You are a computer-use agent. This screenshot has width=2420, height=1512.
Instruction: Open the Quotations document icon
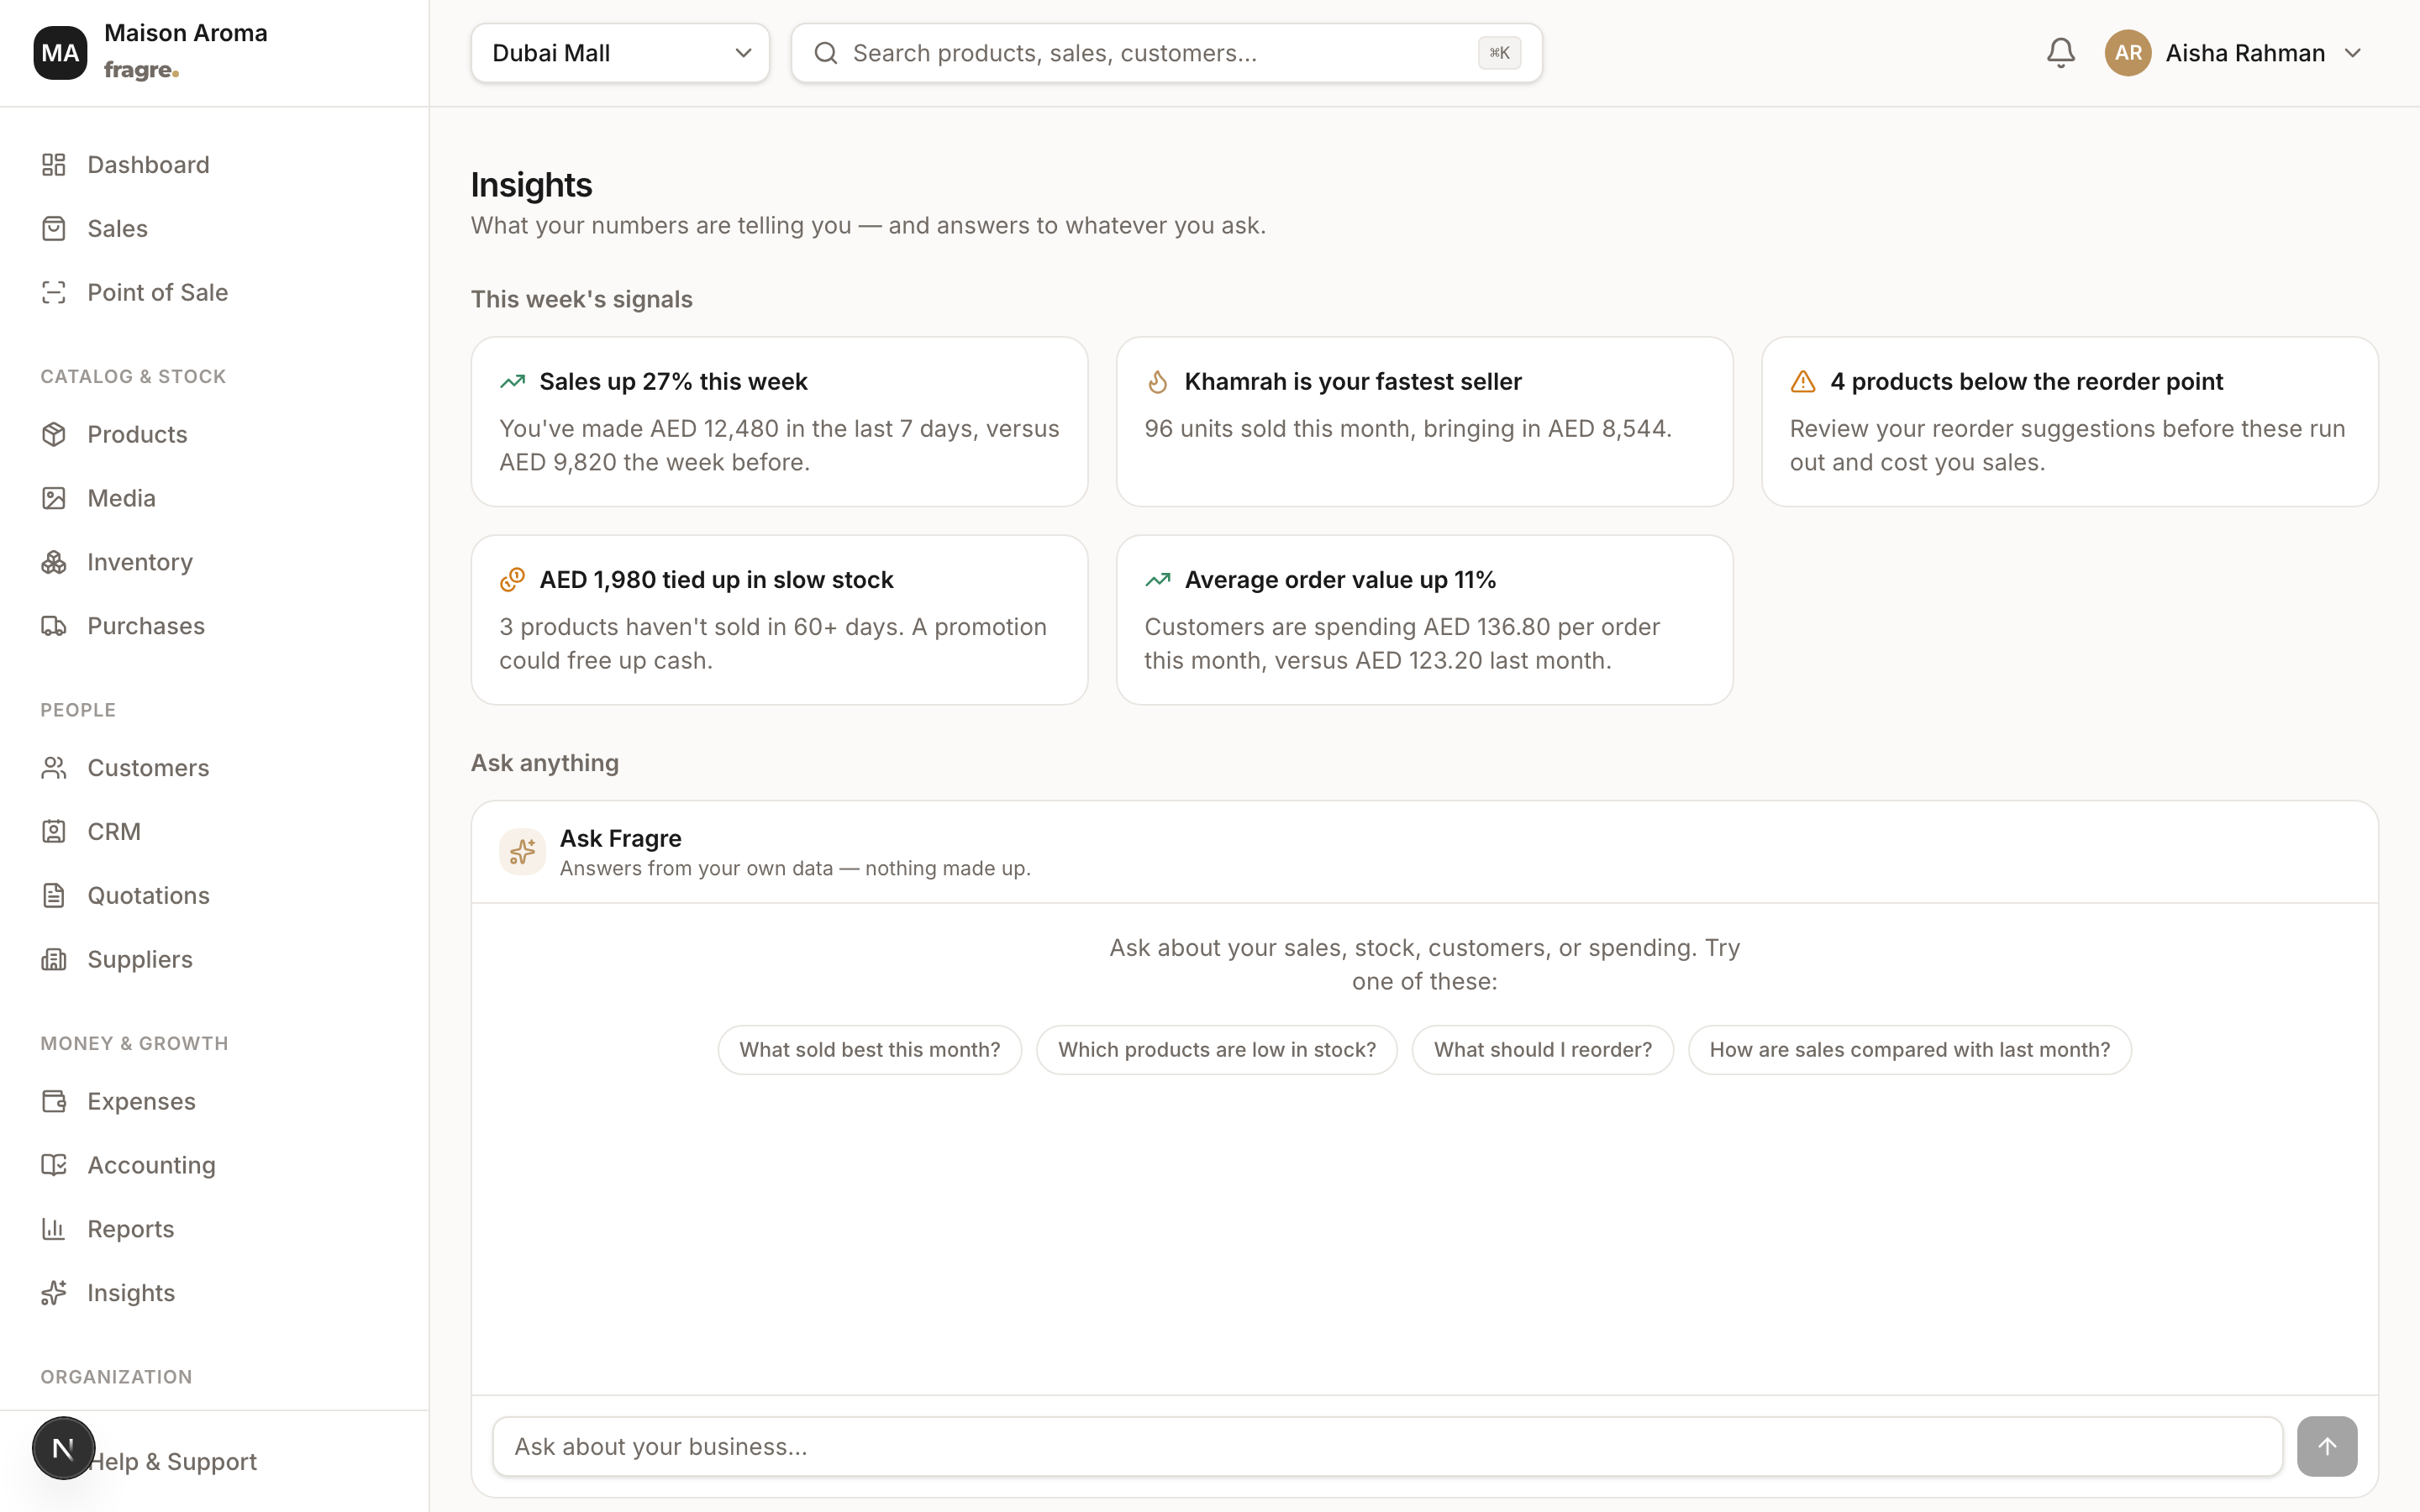(54, 895)
